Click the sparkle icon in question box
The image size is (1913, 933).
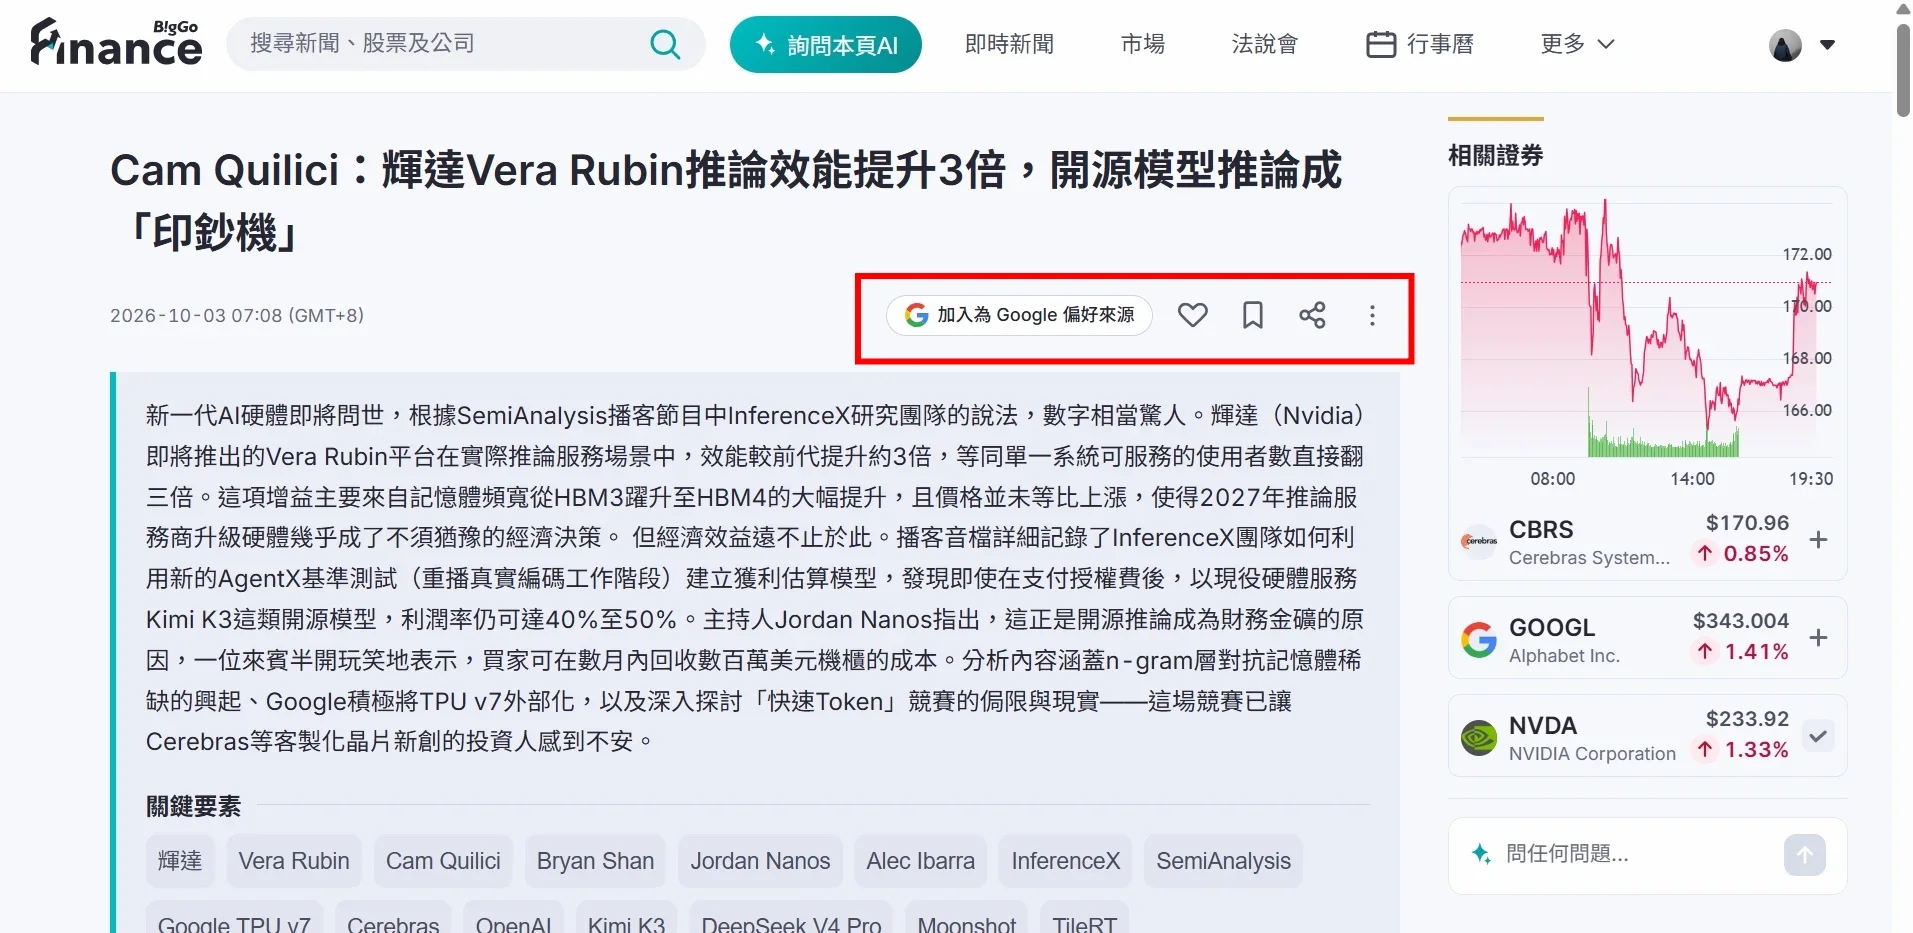tap(1481, 853)
